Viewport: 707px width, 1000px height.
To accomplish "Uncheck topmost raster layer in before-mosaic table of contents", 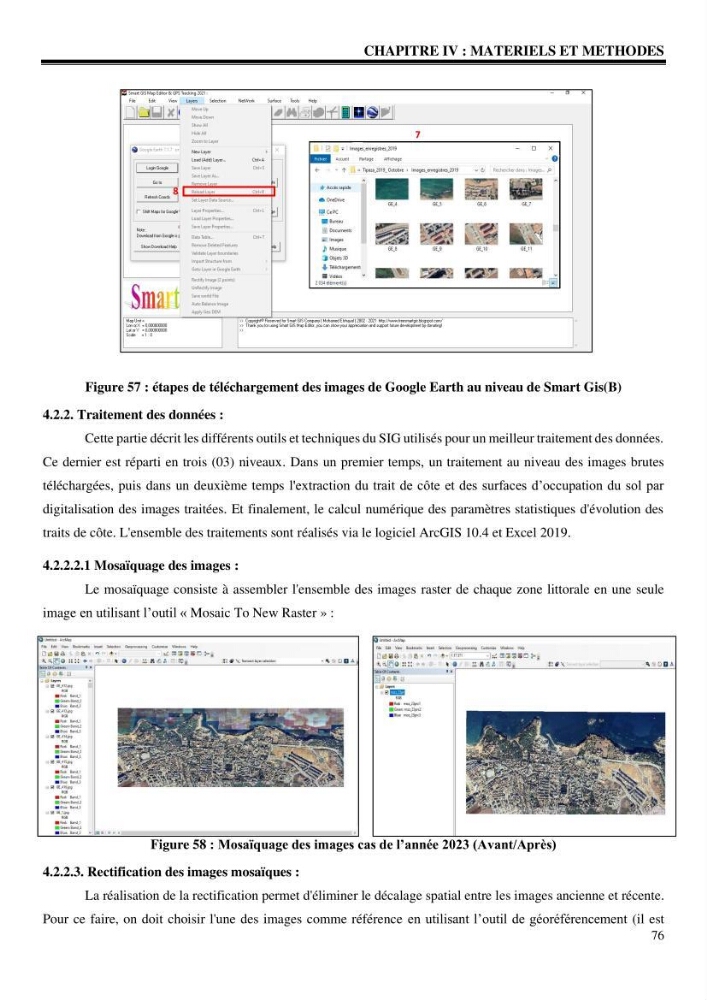I will coord(52,686).
